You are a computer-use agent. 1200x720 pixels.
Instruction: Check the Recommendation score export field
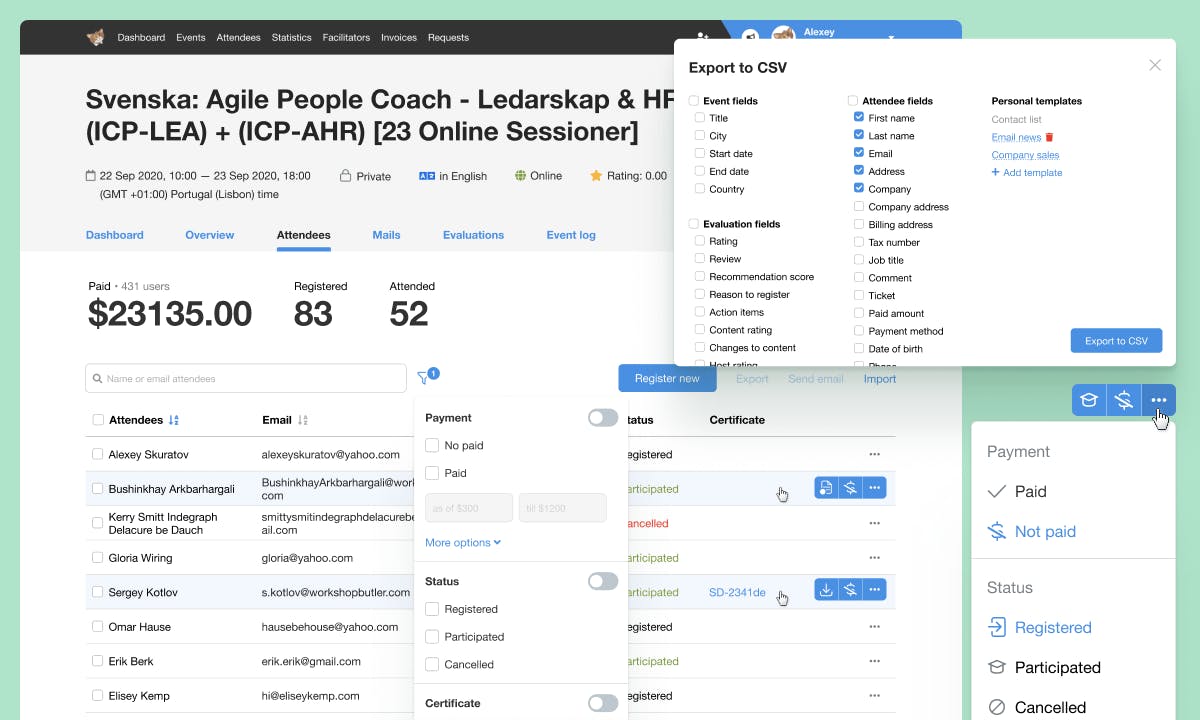coord(700,276)
